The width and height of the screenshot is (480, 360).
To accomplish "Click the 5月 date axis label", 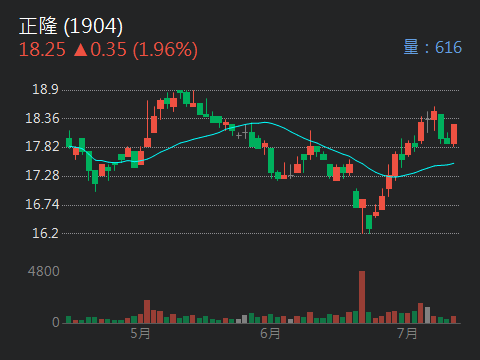I will [140, 333].
